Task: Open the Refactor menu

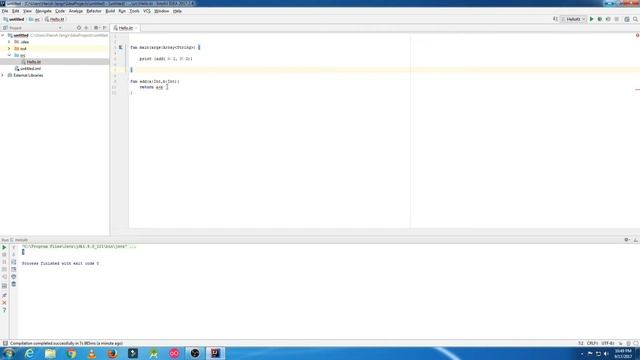Action: [x=94, y=11]
